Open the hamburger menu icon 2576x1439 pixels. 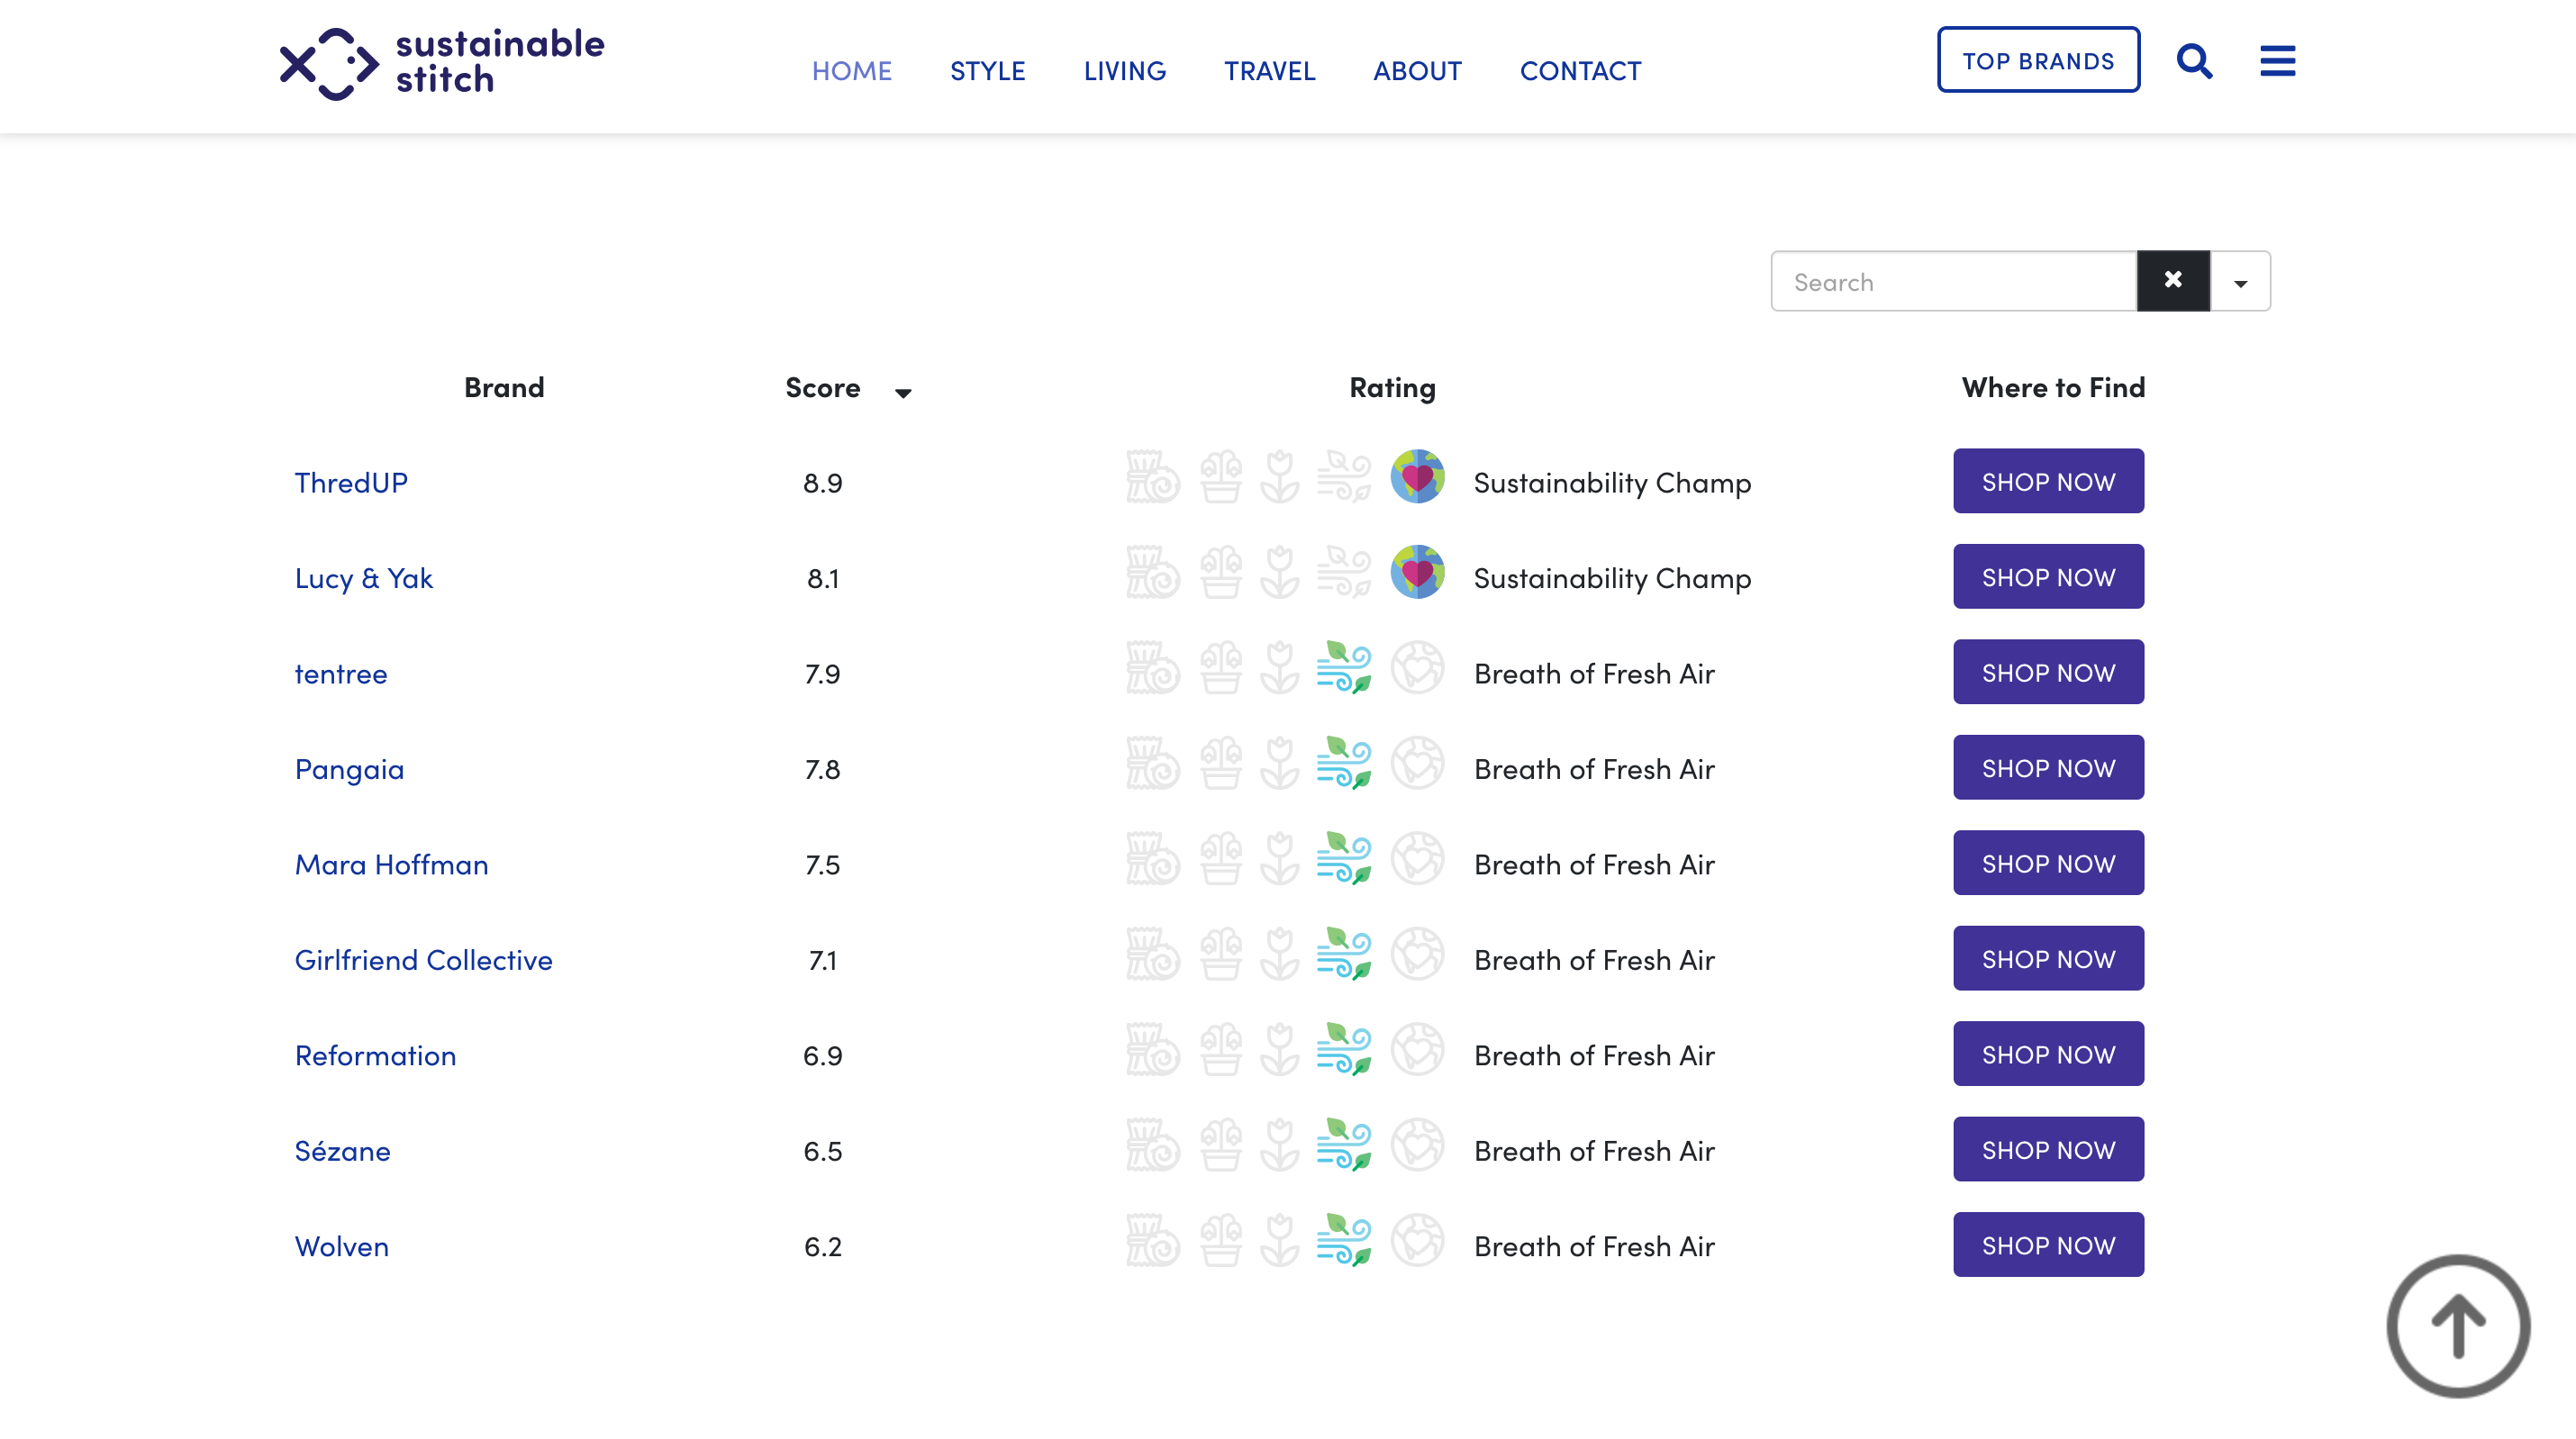coord(2277,61)
